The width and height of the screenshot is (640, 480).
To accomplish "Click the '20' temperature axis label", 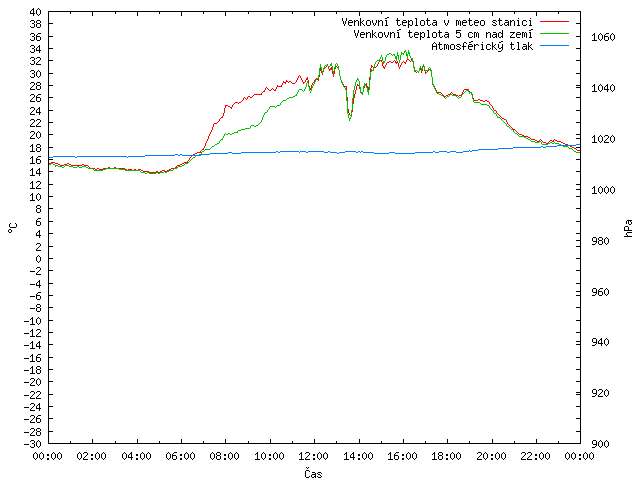I will (36, 136).
